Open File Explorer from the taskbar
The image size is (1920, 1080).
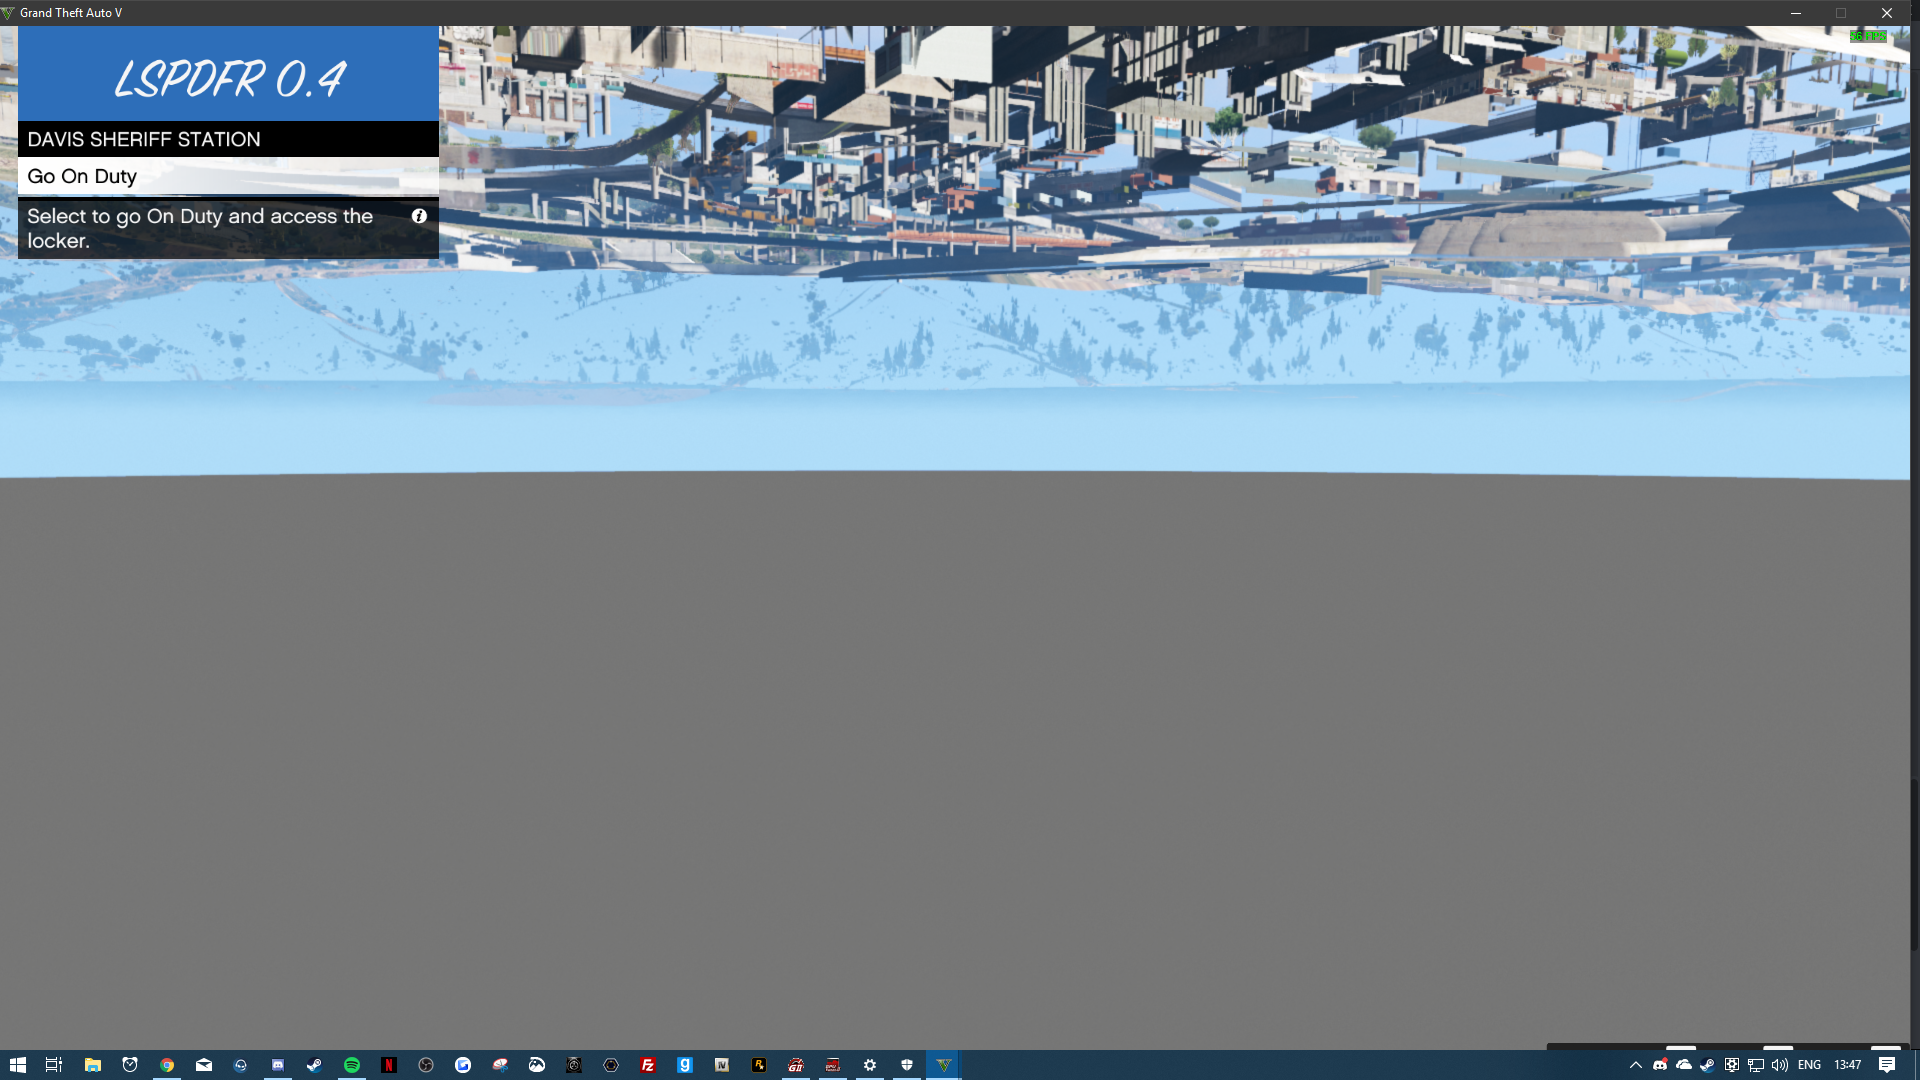tap(92, 1065)
